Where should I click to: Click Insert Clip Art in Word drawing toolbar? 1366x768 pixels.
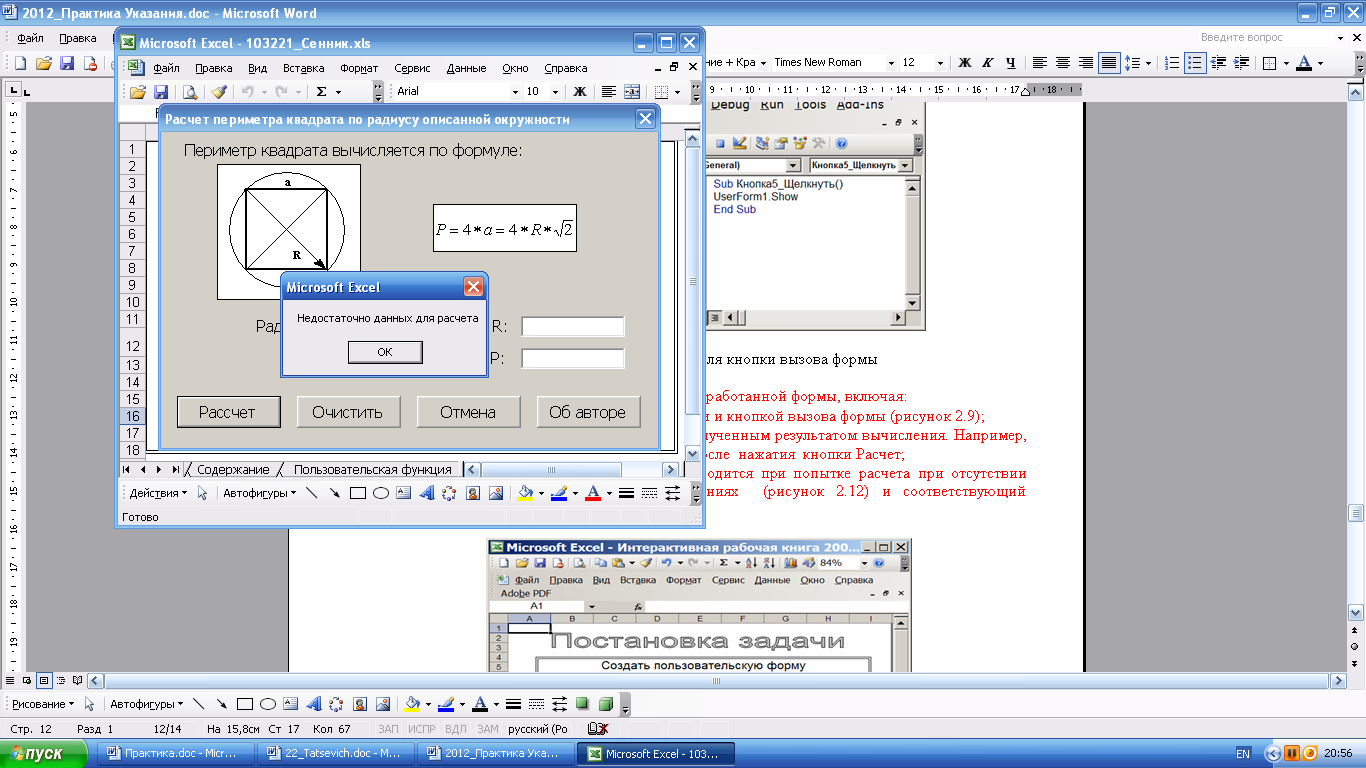(359, 704)
